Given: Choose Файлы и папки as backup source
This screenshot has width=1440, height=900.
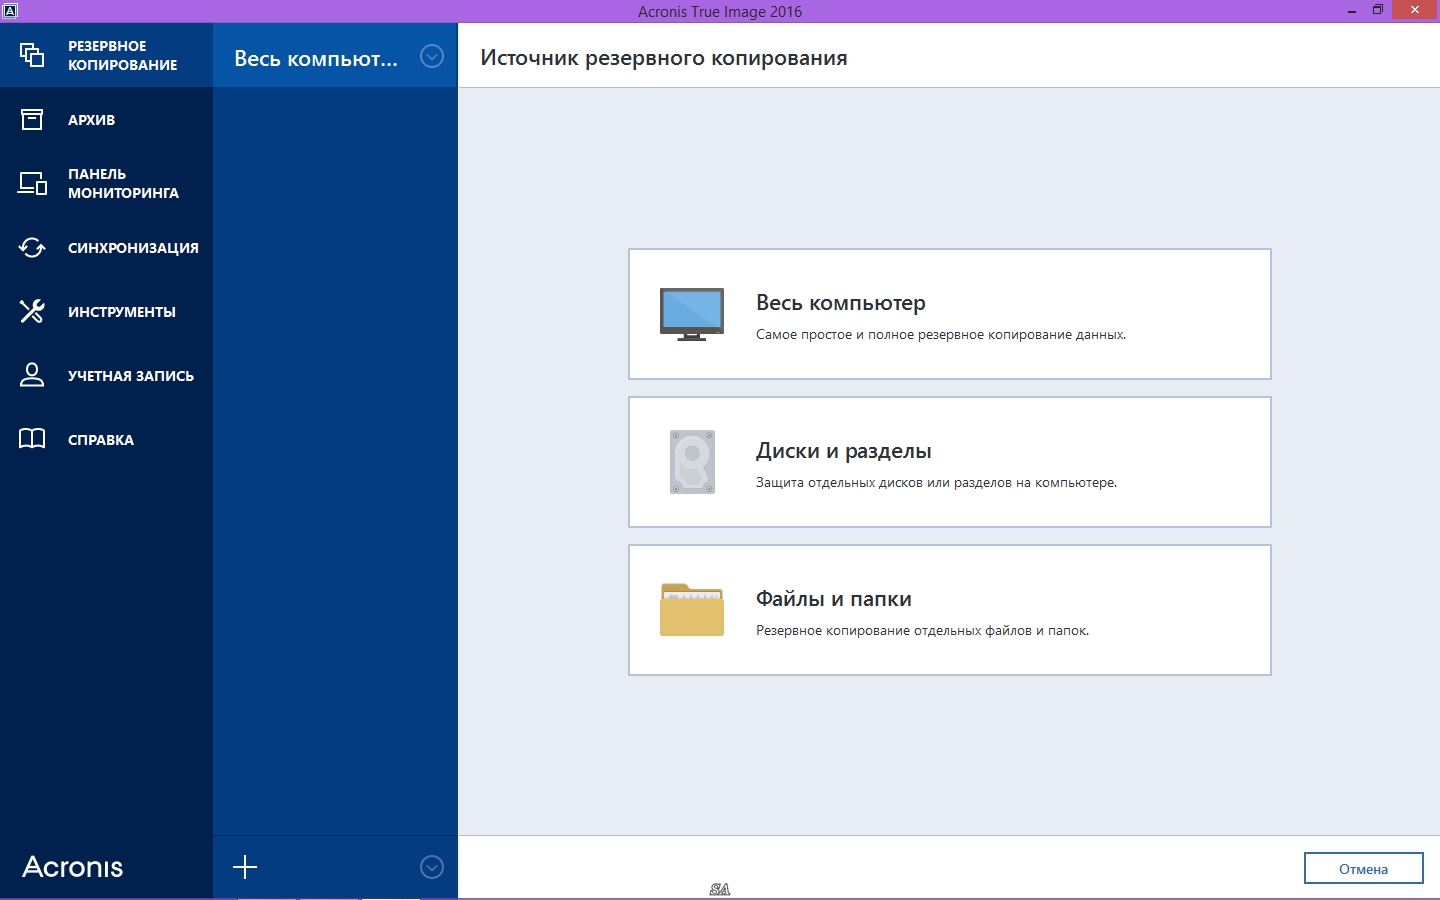Looking at the screenshot, I should coord(950,610).
